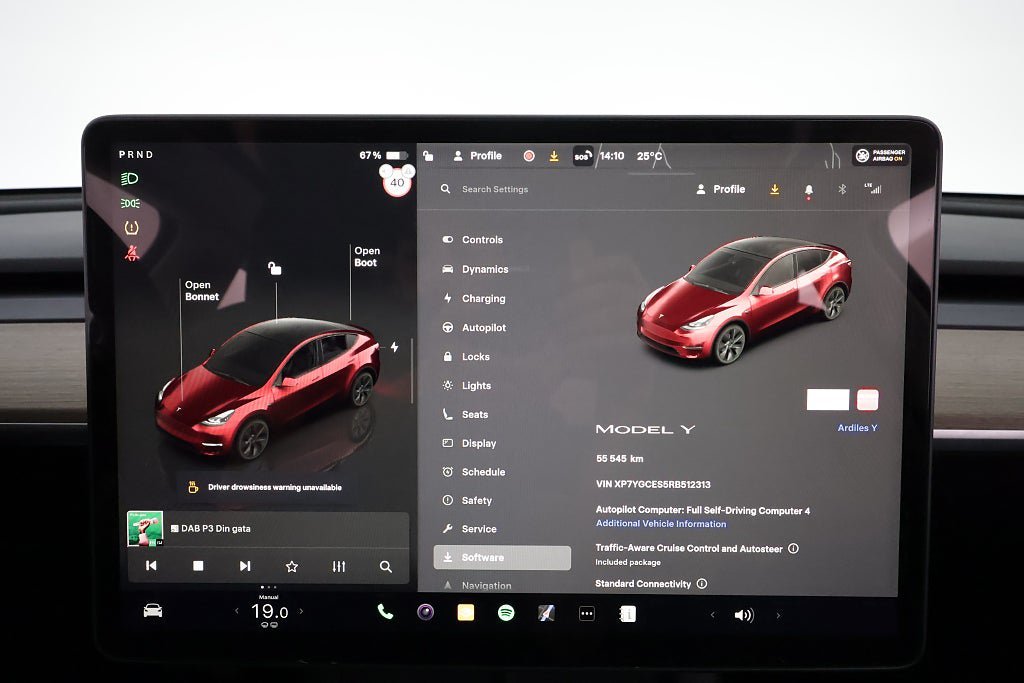Image resolution: width=1024 pixels, height=683 pixels.
Task: Increase cabin temperature with right arrow
Action: (x=301, y=611)
